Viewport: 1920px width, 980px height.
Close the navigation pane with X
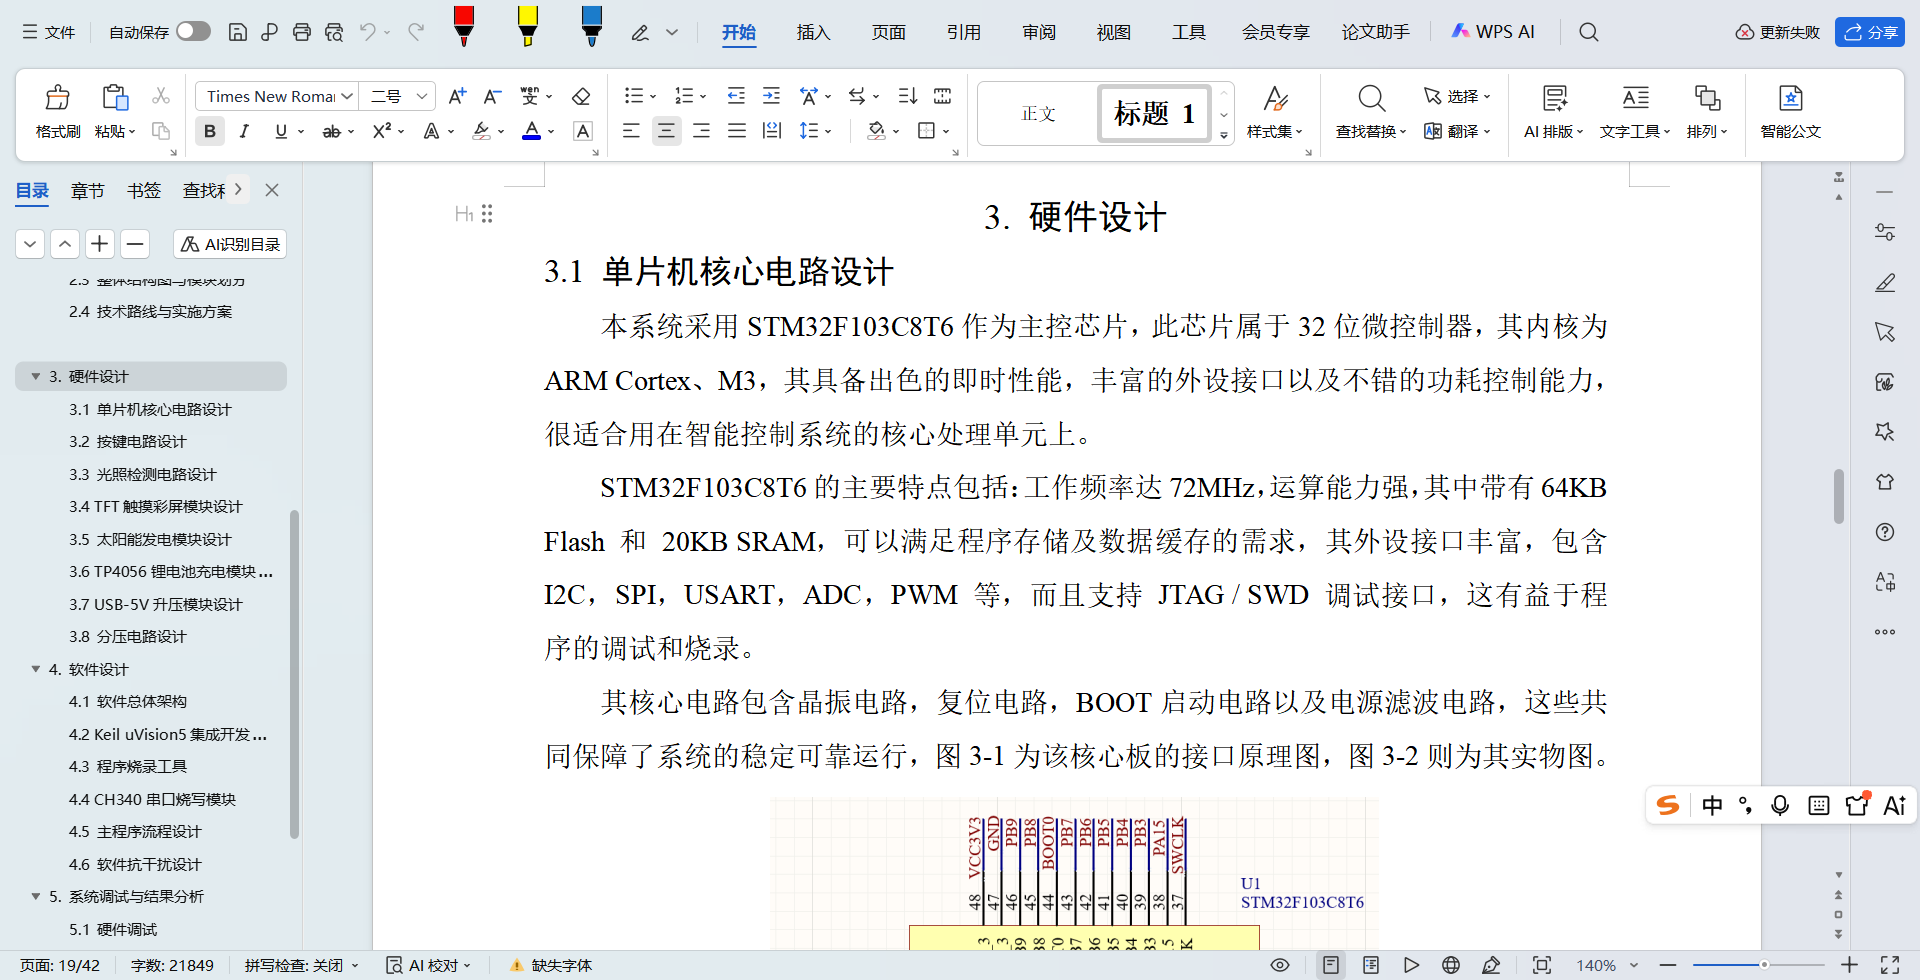pos(272,190)
